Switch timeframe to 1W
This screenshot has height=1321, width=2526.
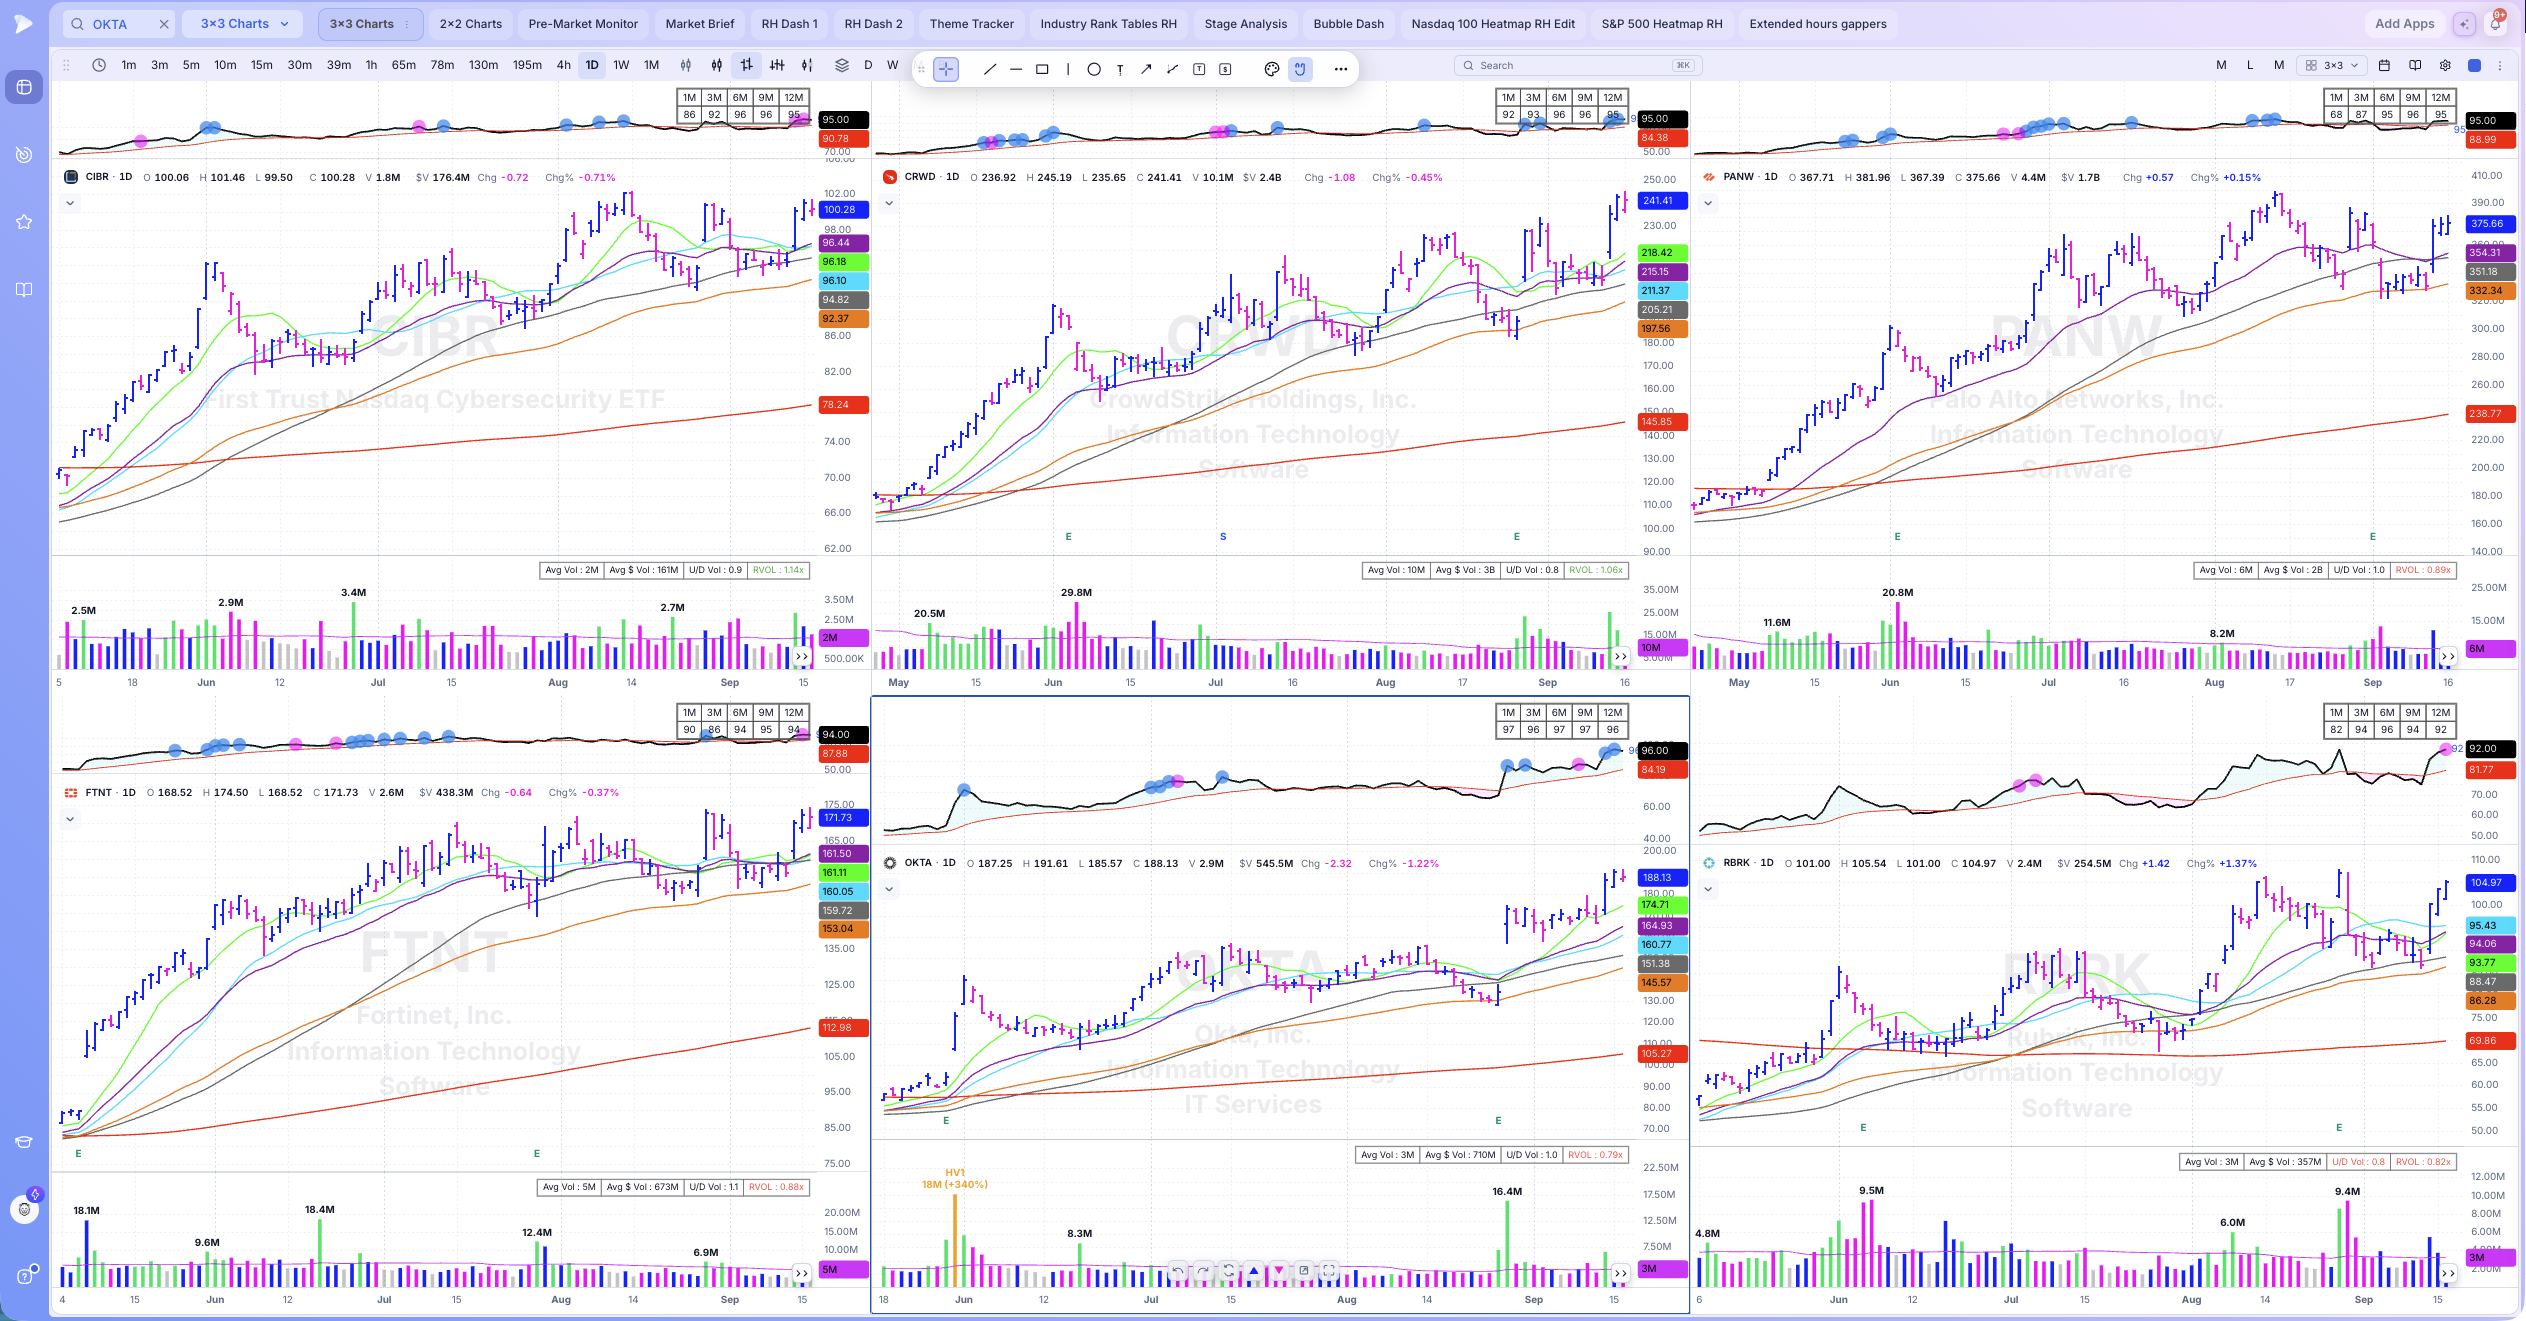[621, 65]
